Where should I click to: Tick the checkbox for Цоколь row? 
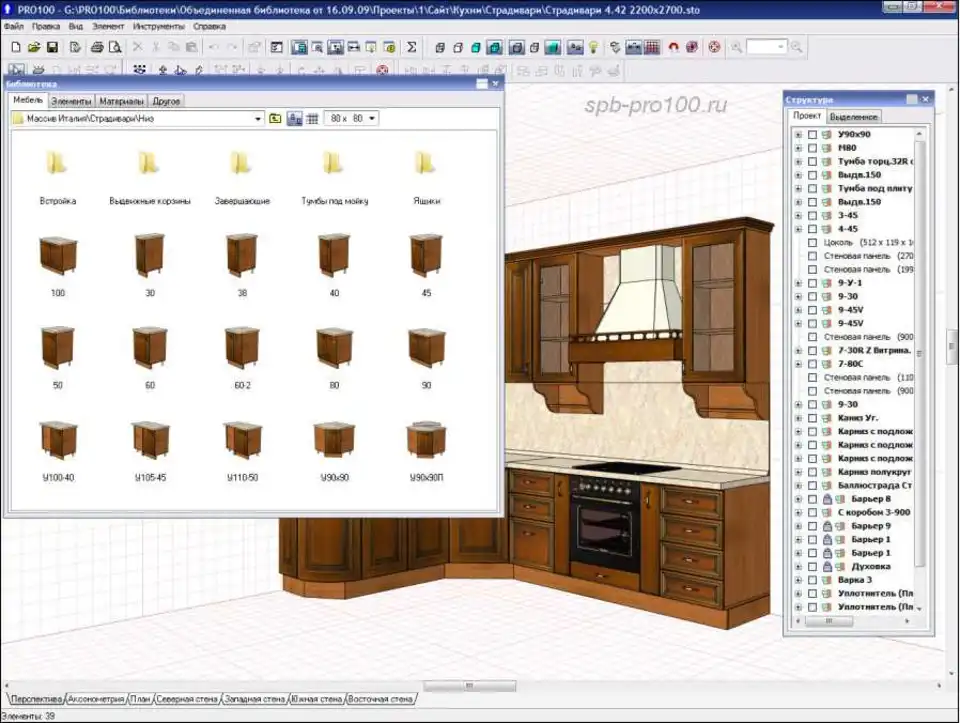click(812, 242)
